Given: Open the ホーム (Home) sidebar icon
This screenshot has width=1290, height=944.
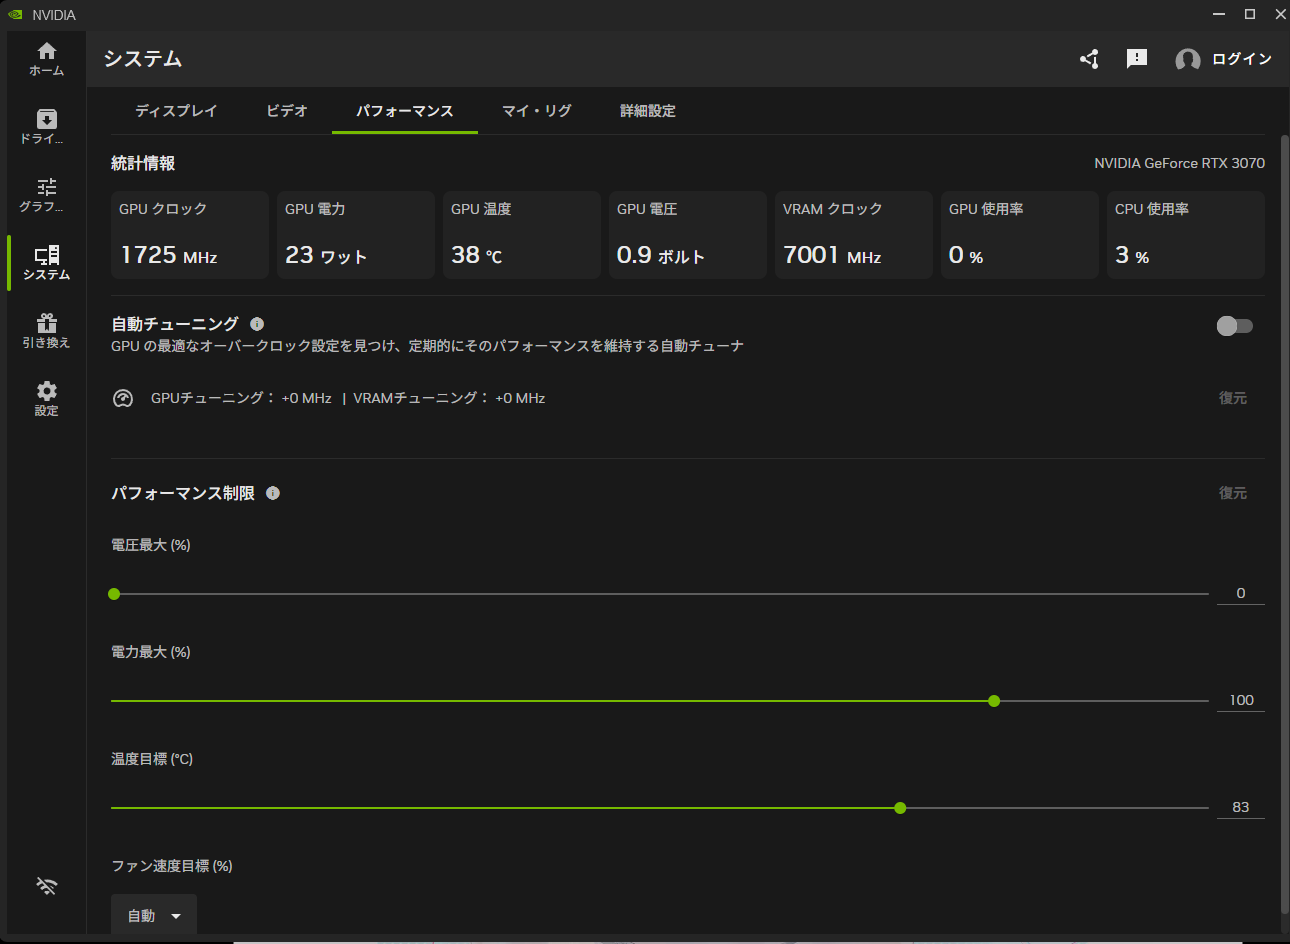Looking at the screenshot, I should coord(46,59).
